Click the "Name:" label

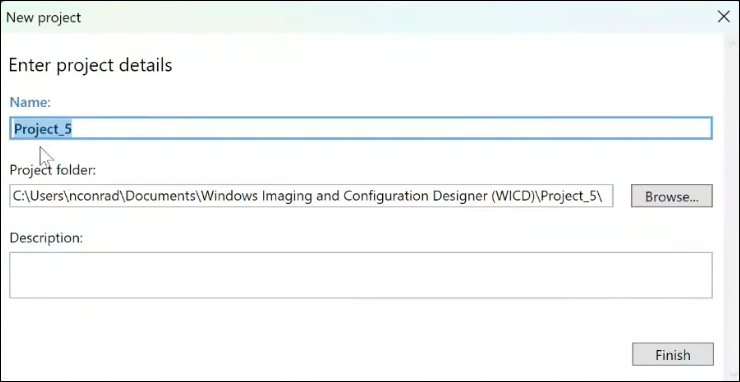30,102
